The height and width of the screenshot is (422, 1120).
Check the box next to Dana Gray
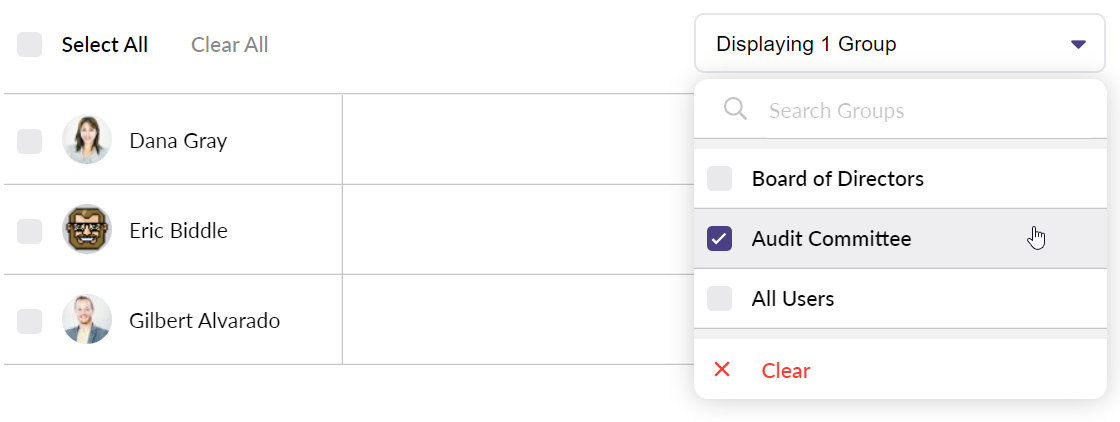click(30, 141)
